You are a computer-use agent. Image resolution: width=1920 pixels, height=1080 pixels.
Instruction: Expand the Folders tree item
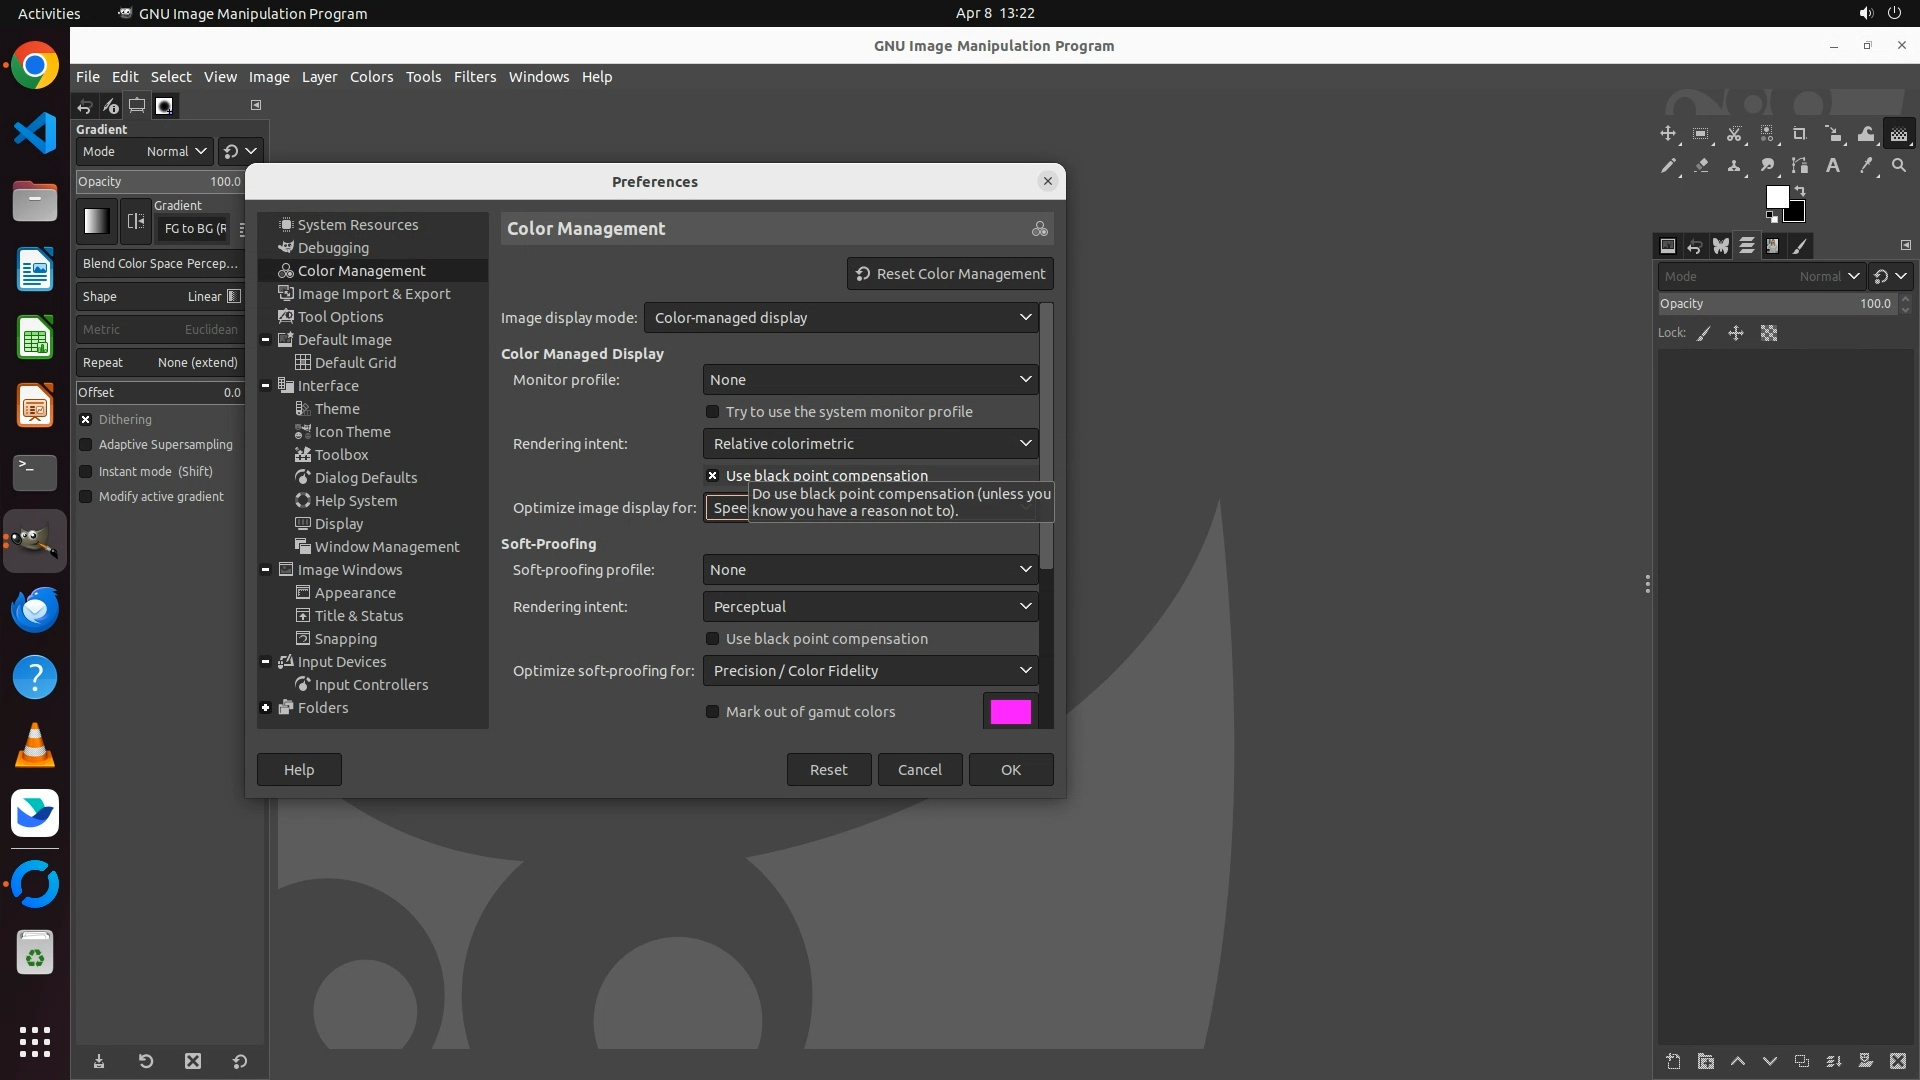point(266,708)
